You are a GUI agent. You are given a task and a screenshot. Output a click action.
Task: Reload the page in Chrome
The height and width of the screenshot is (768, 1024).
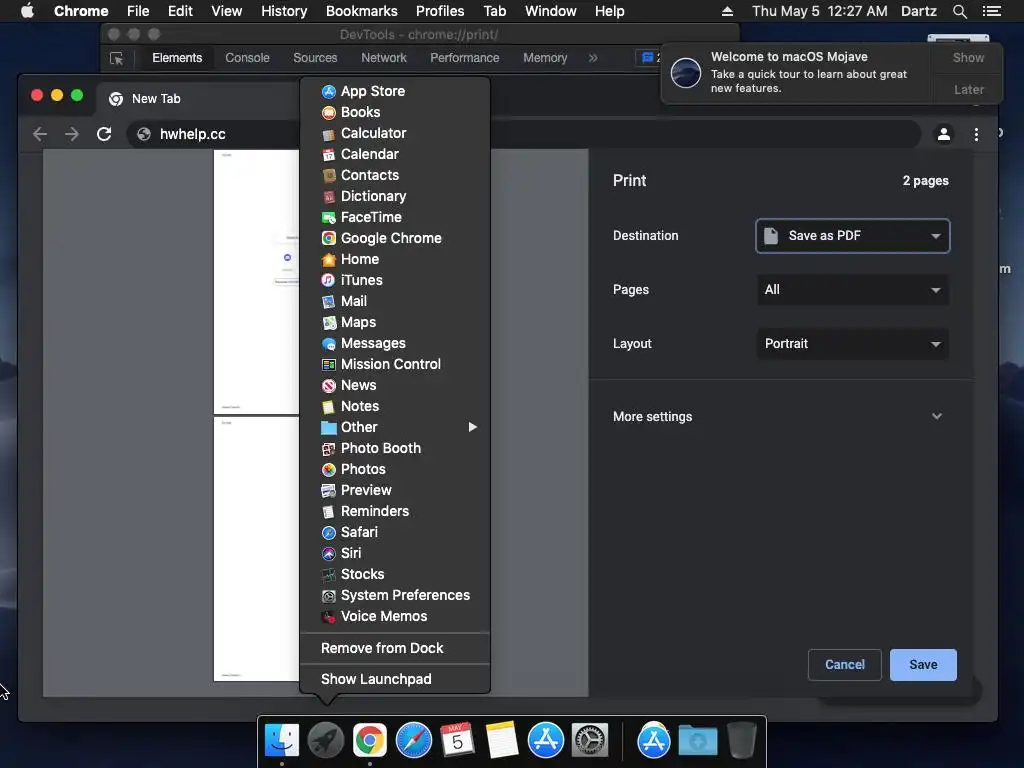pos(104,134)
